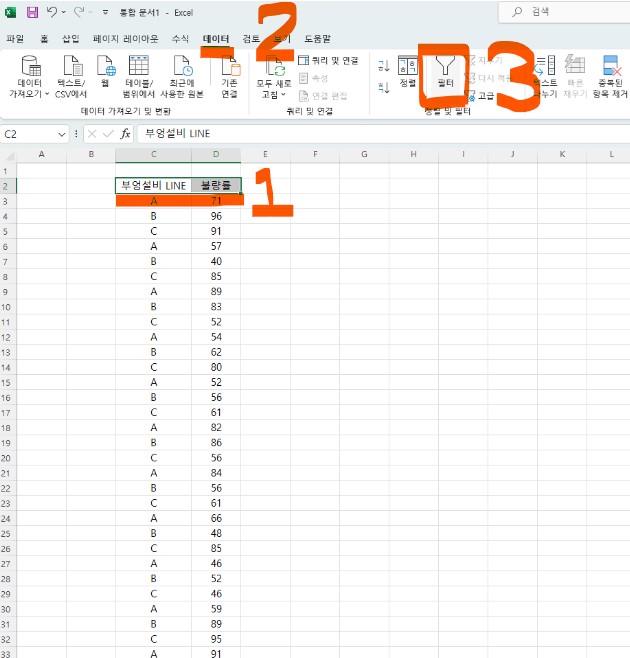Open the 도움말 tab

pos(317,39)
